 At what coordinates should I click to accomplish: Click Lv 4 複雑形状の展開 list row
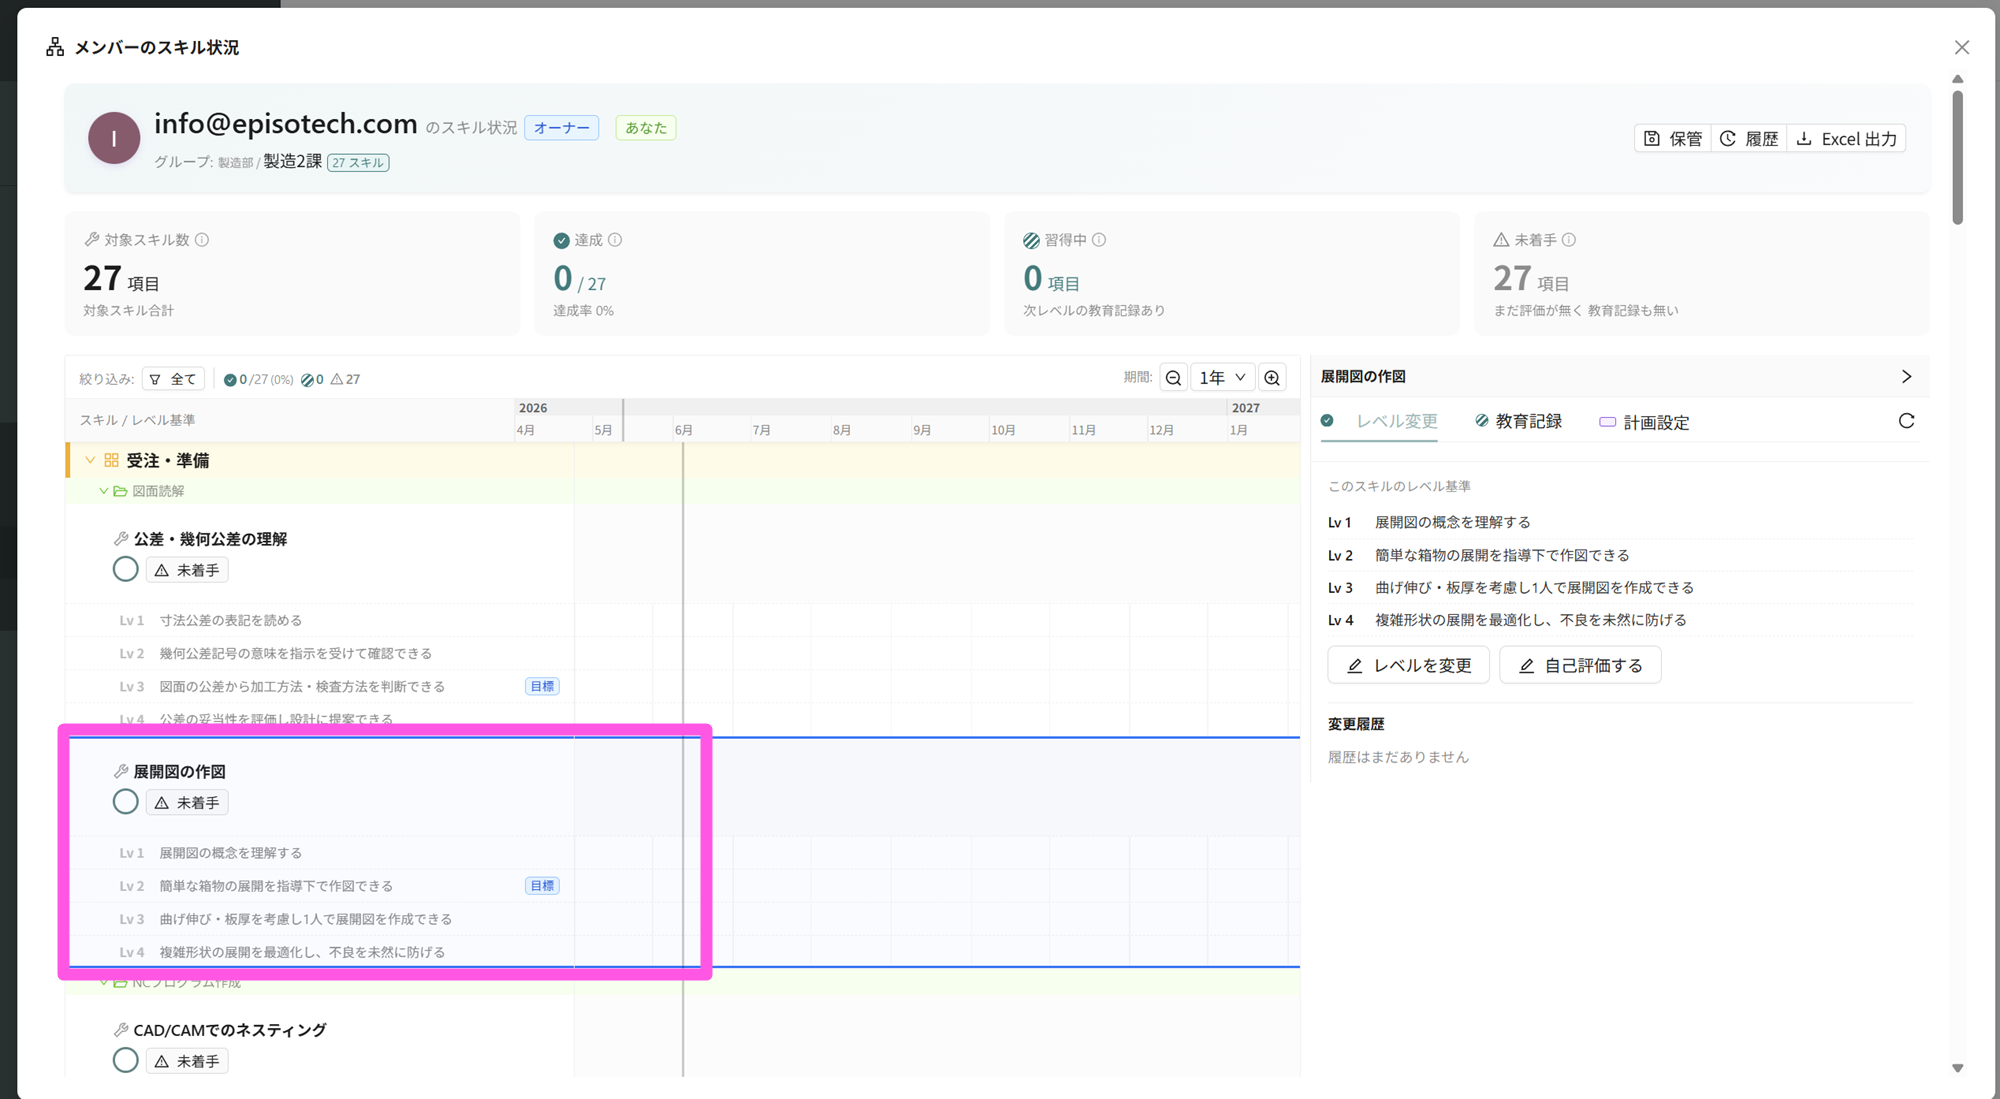click(x=320, y=952)
